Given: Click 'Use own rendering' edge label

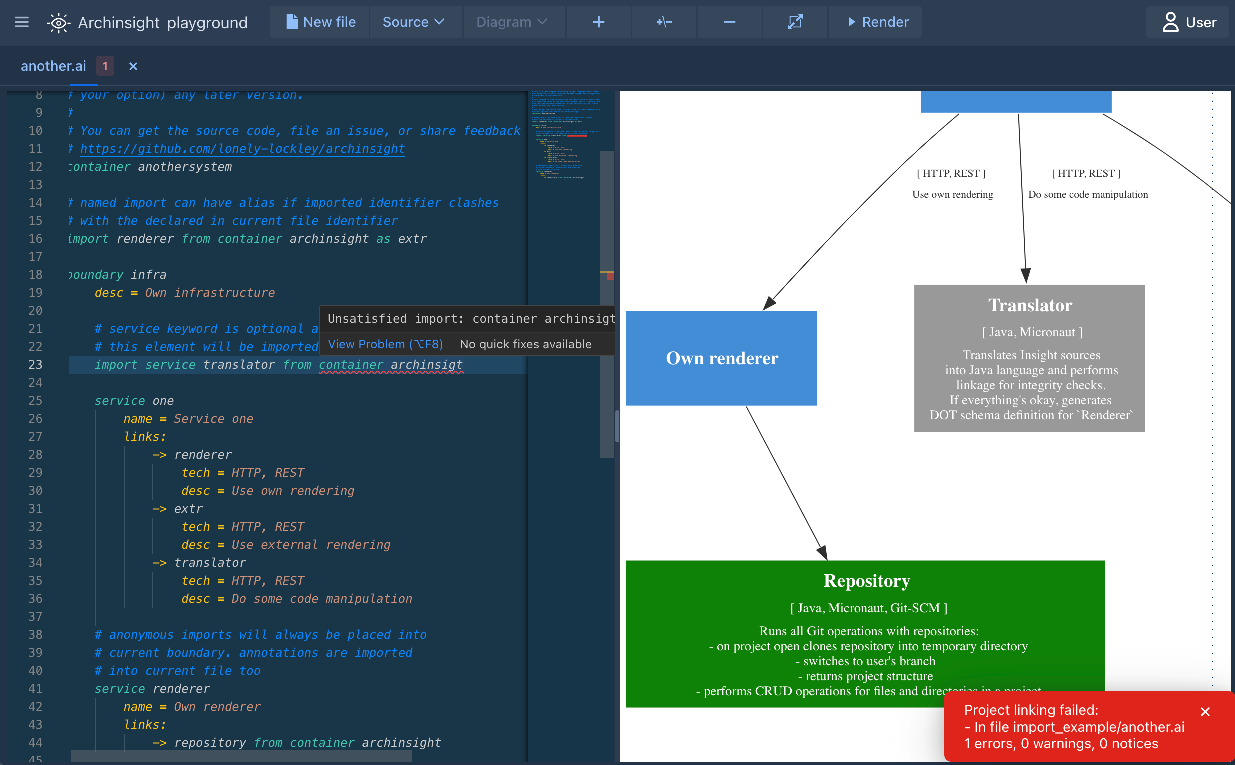Looking at the screenshot, I should point(952,194).
